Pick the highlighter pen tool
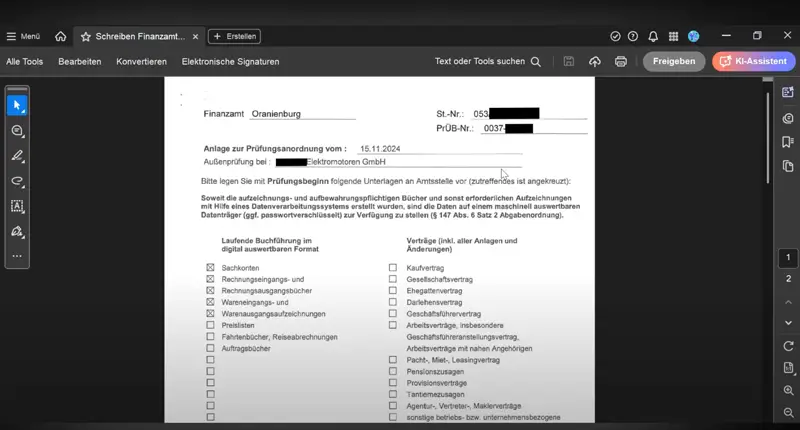Screen dimensions: 800x430 click(17, 156)
